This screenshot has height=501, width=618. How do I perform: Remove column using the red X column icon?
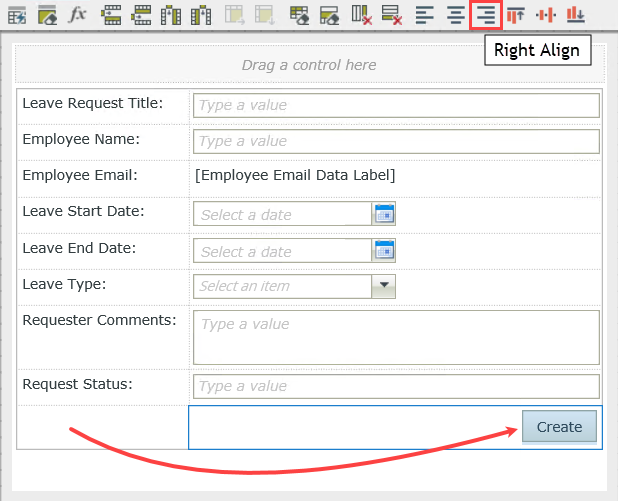pyautogui.click(x=362, y=15)
